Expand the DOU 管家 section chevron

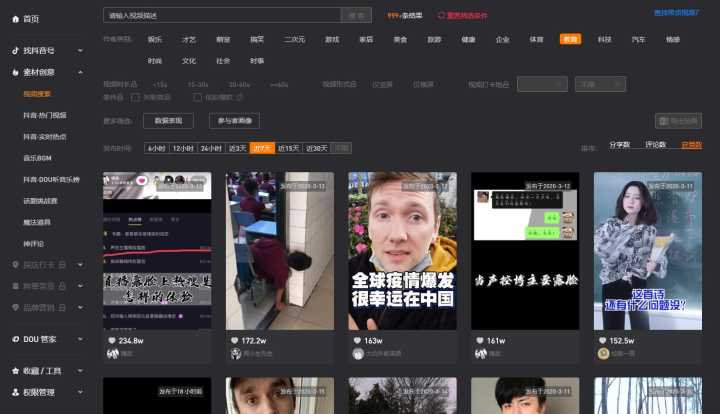80,339
